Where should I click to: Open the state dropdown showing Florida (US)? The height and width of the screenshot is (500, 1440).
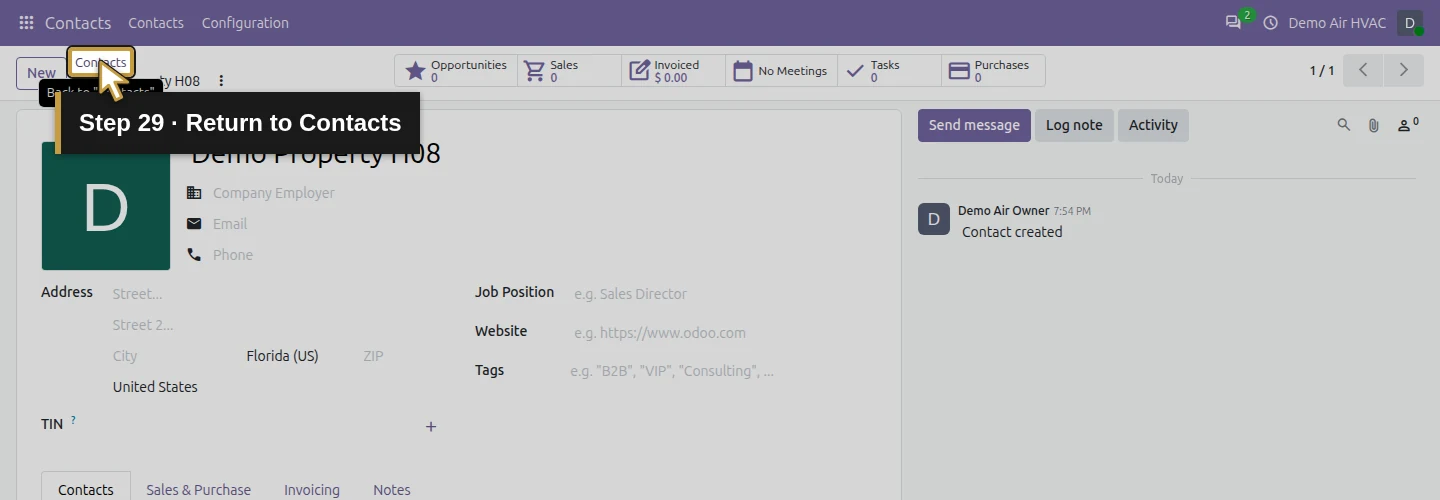[298, 356]
